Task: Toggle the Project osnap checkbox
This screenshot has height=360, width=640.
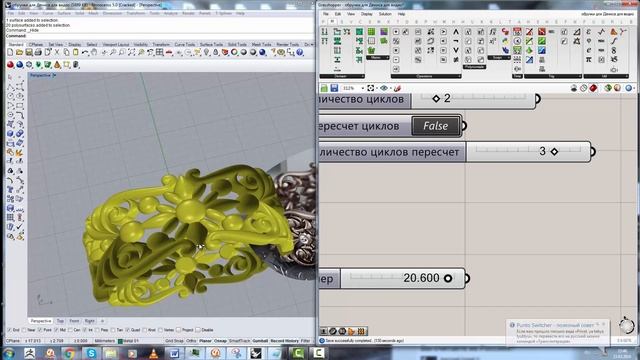Action: [179, 330]
